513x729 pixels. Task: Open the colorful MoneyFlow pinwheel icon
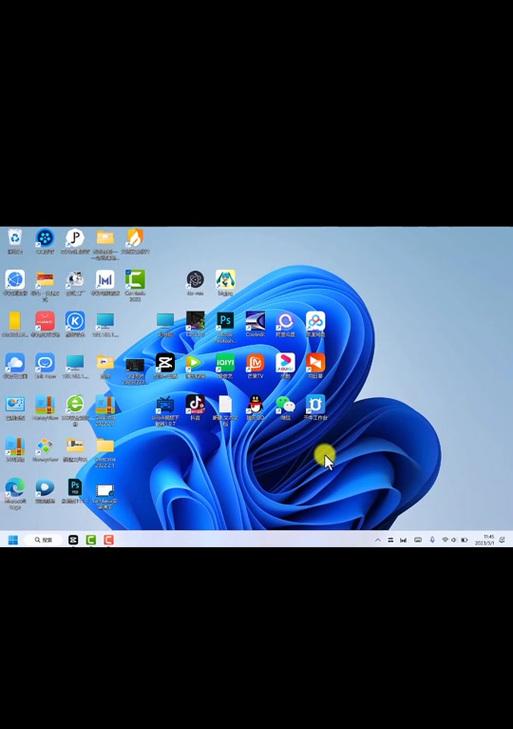(x=45, y=446)
